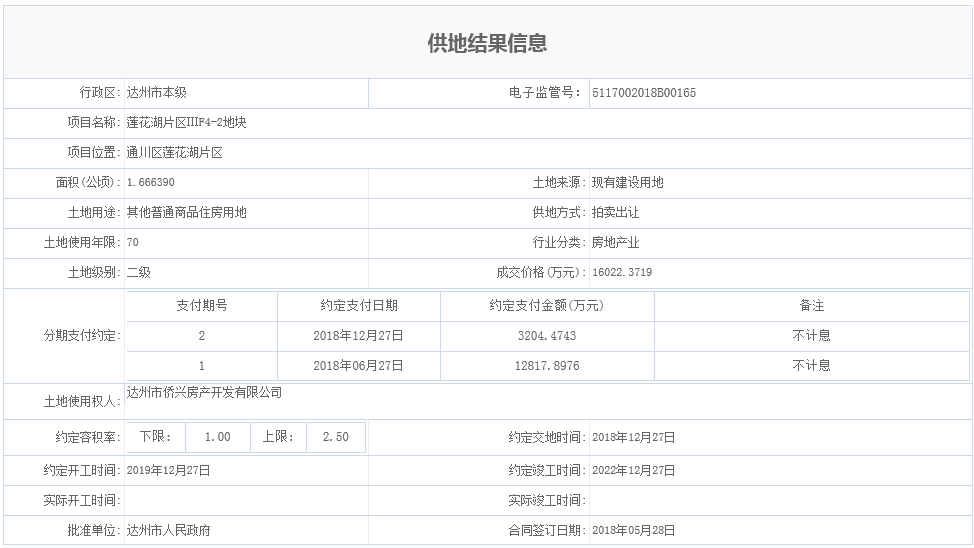Click the 下限 label cell

click(x=155, y=437)
